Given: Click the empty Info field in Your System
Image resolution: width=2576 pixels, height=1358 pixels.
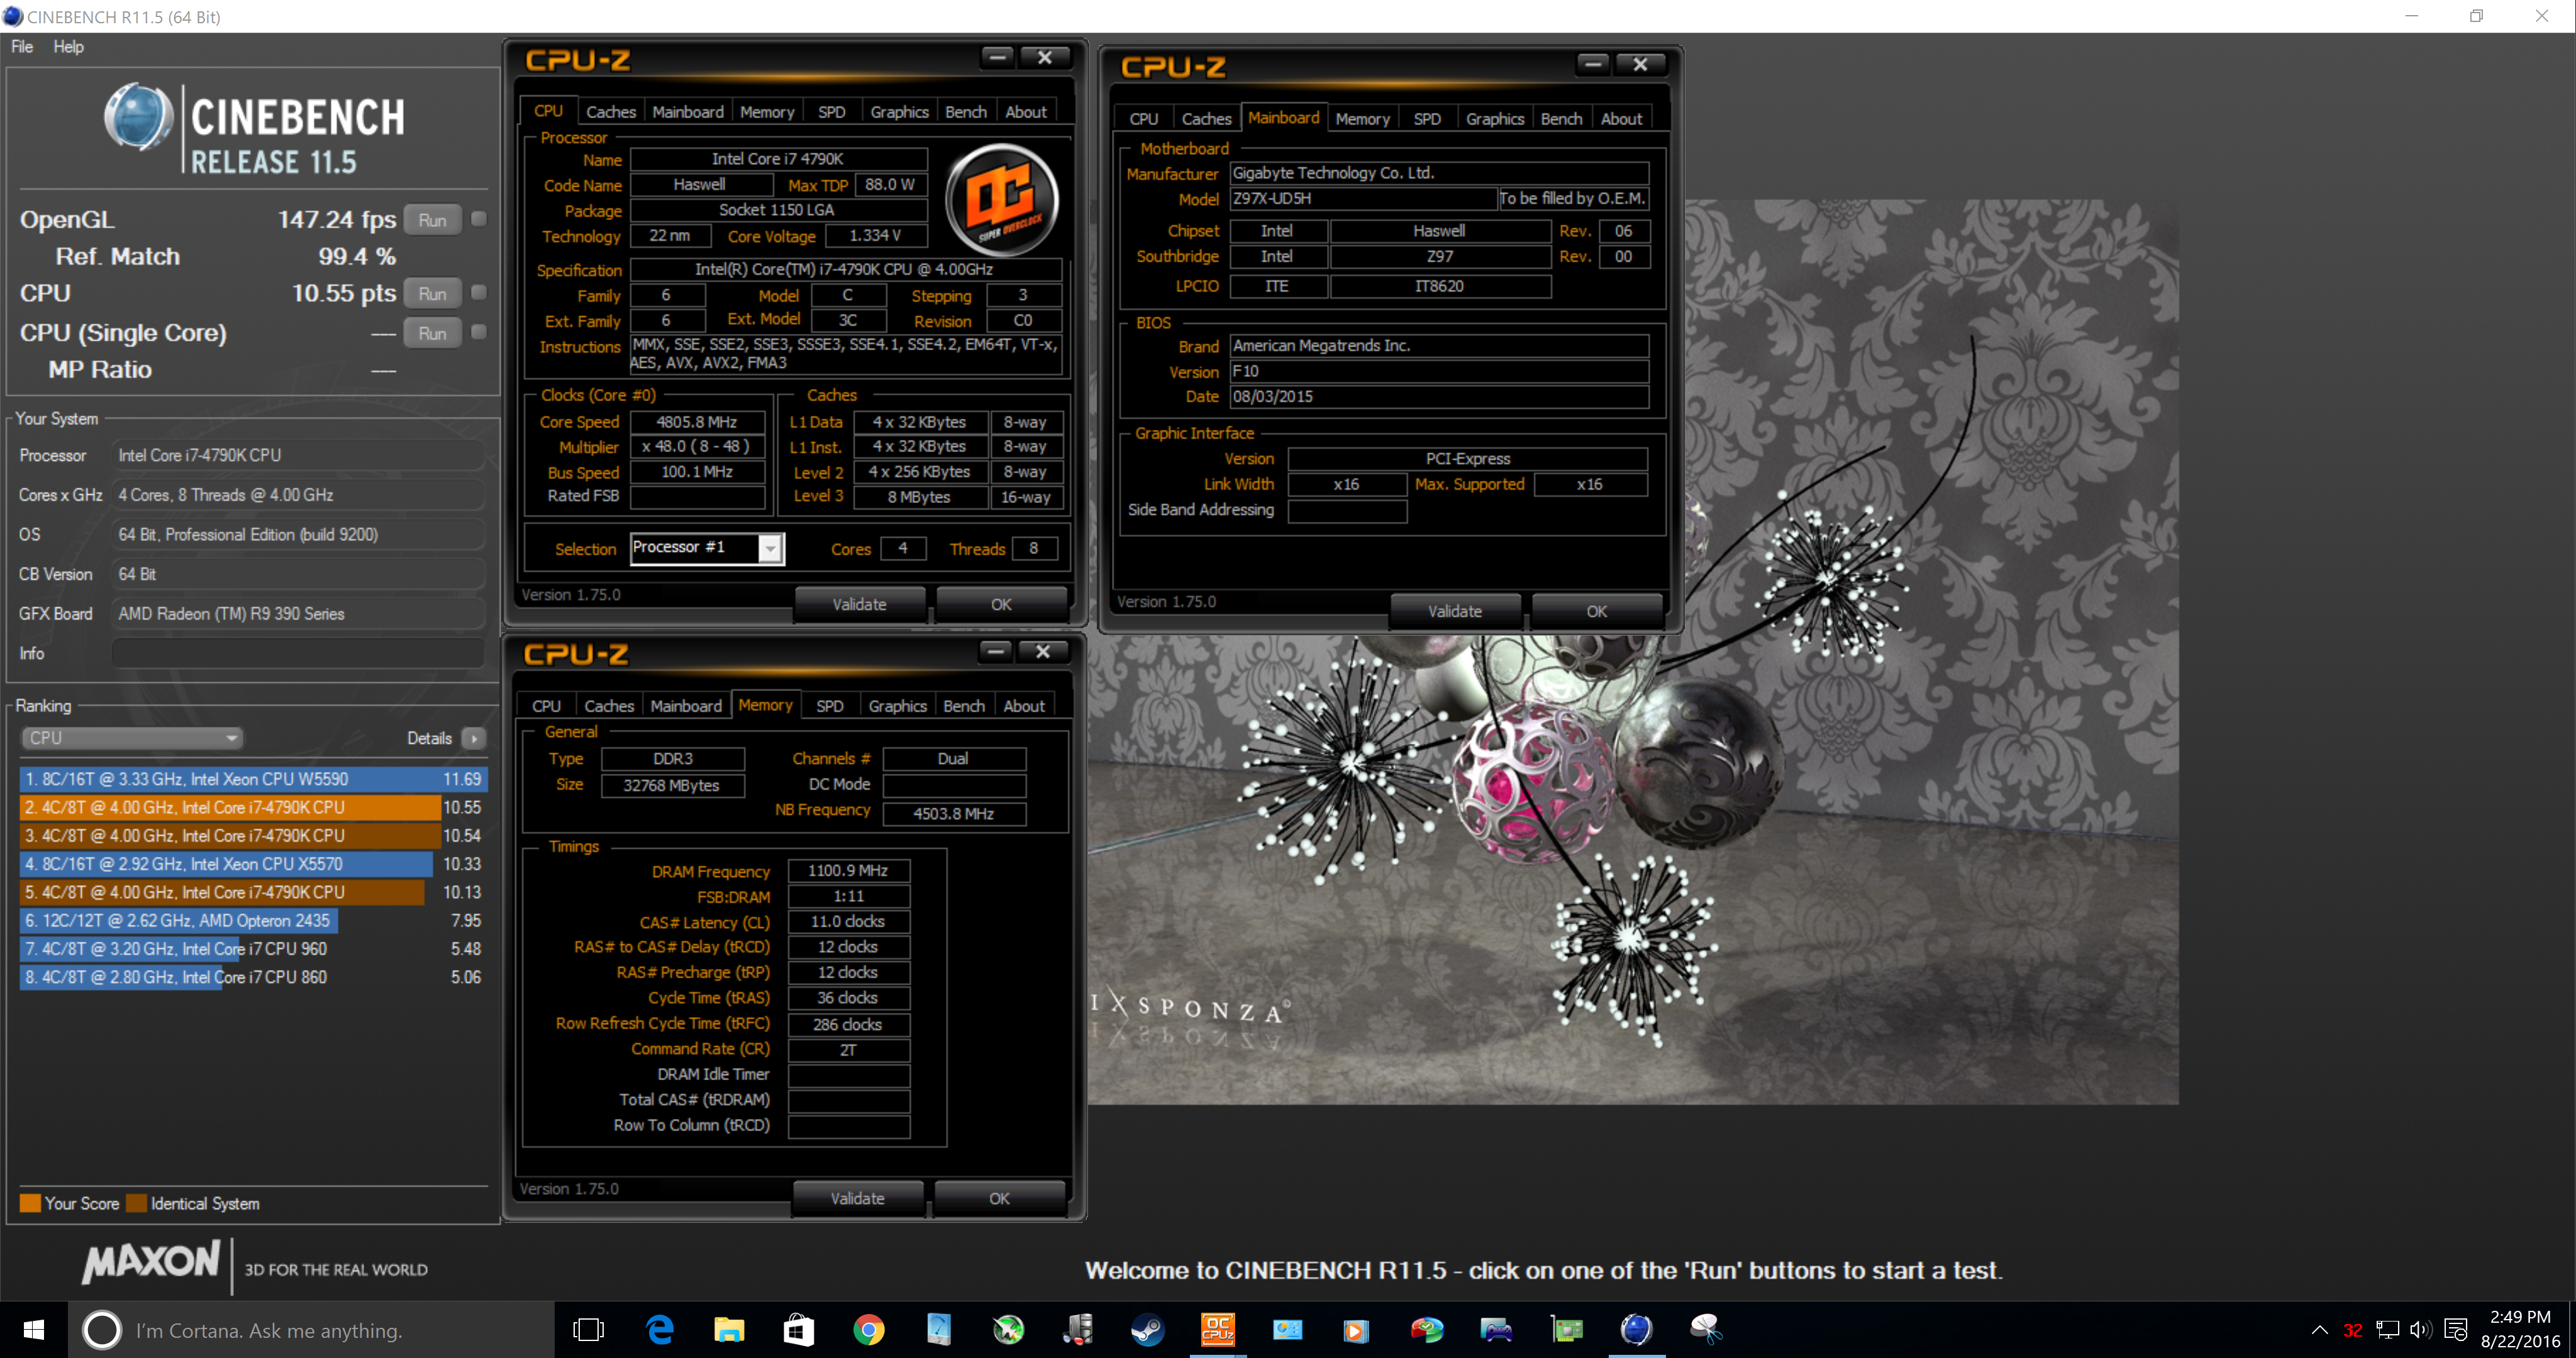Looking at the screenshot, I should coord(298,653).
